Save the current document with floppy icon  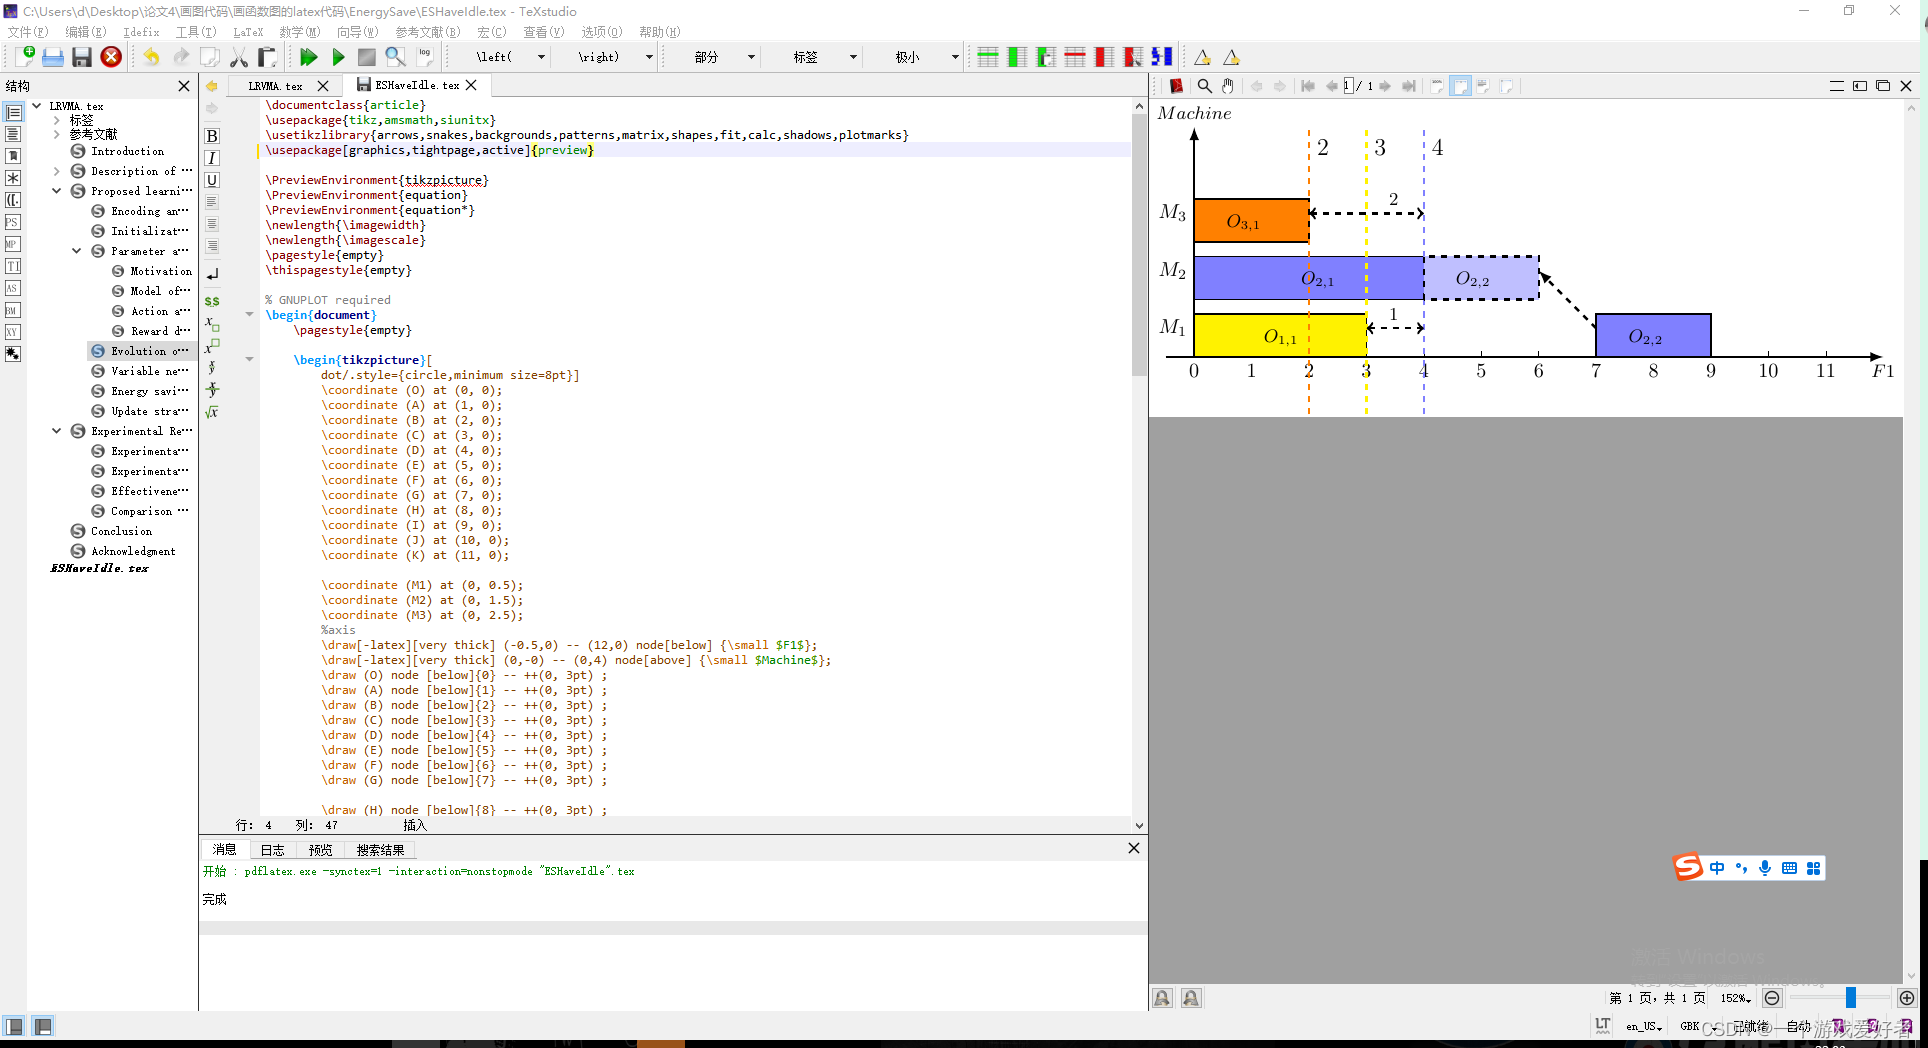tap(82, 57)
